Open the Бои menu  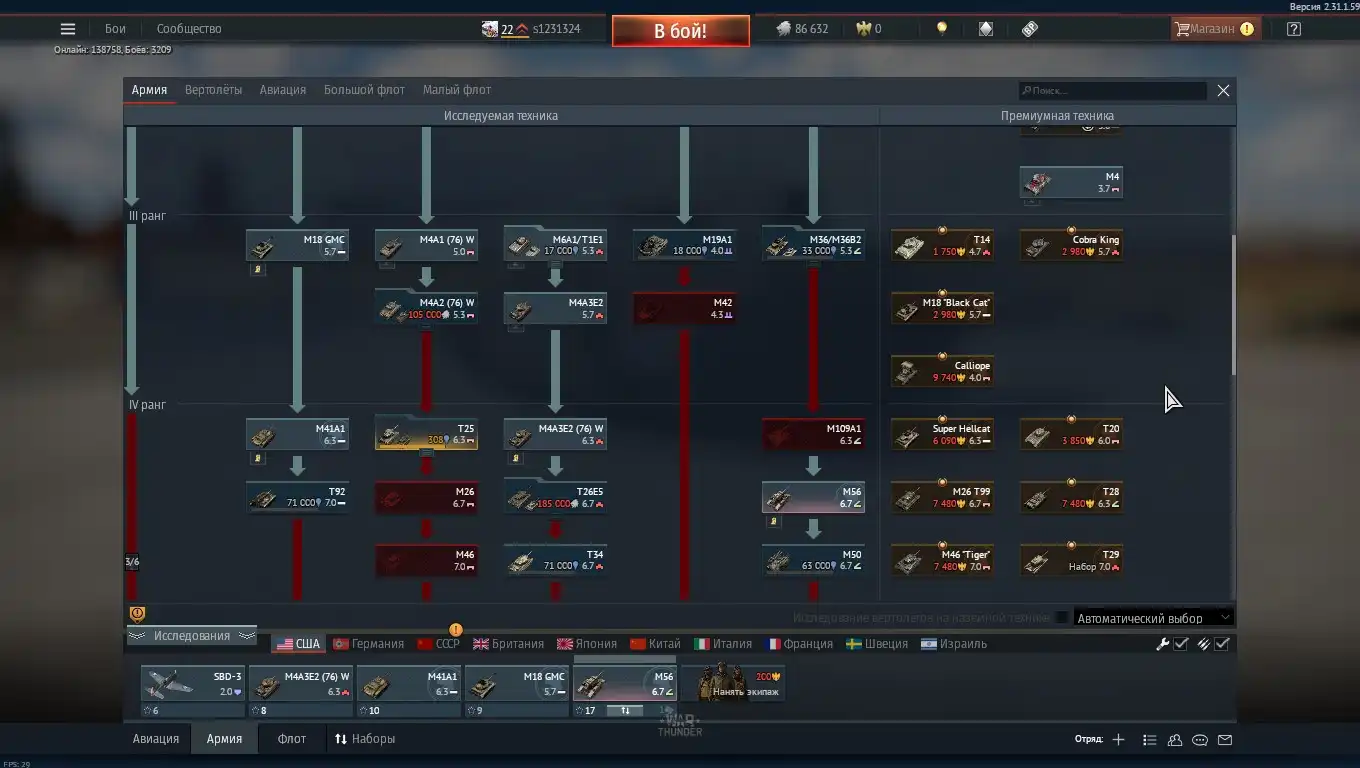point(115,29)
